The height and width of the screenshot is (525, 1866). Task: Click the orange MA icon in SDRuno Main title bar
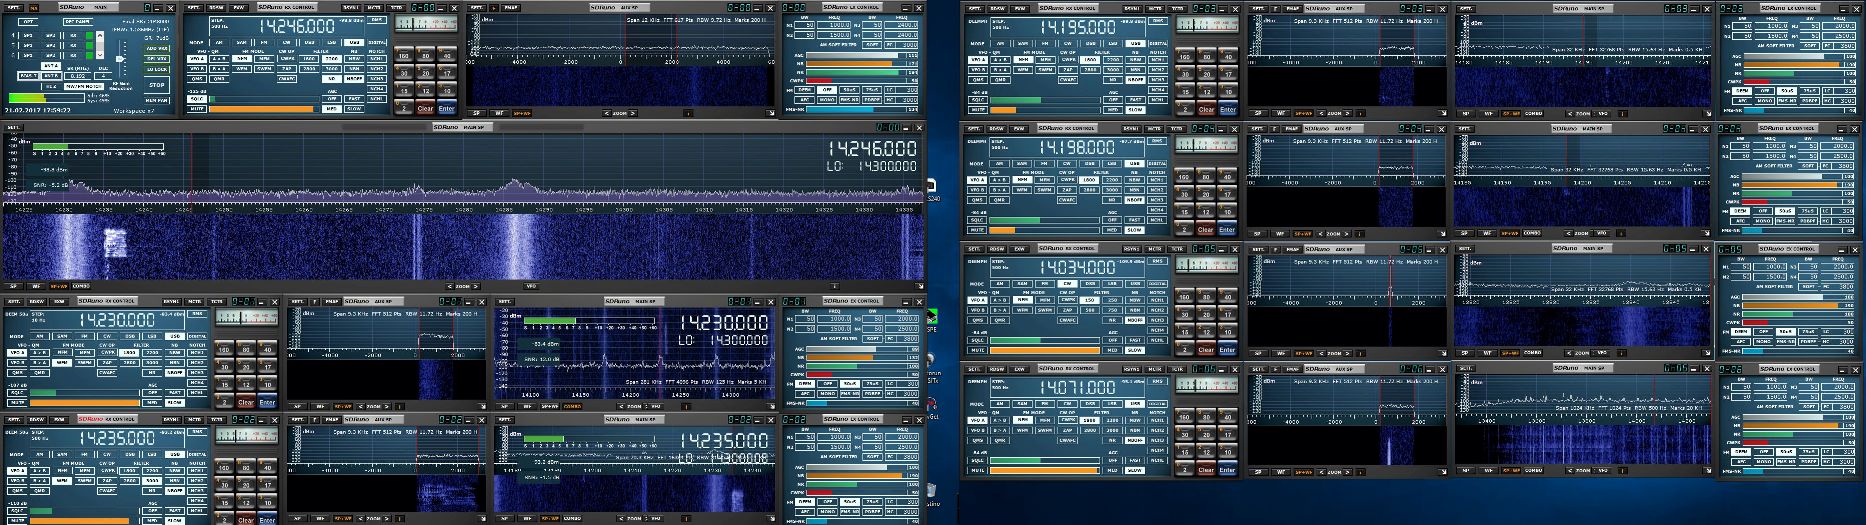pos(33,7)
